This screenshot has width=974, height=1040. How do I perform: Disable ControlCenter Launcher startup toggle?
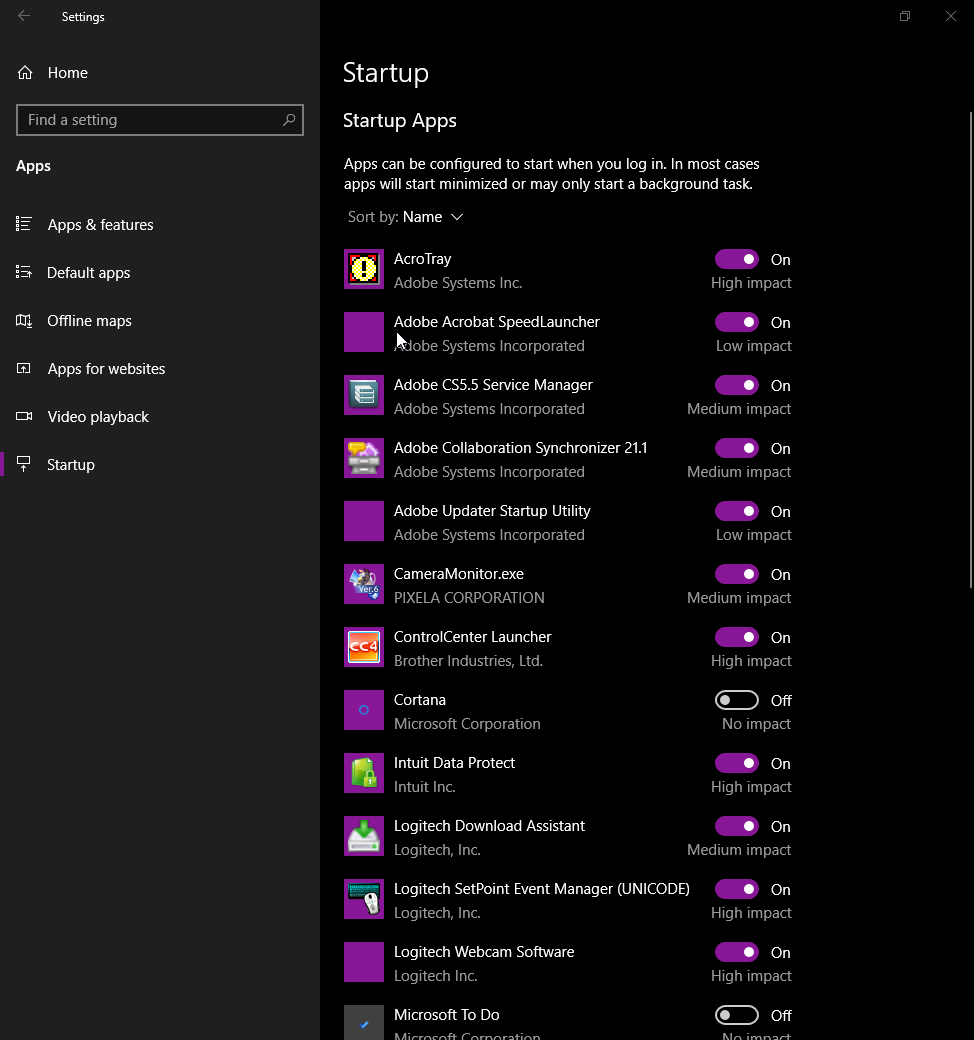(736, 637)
